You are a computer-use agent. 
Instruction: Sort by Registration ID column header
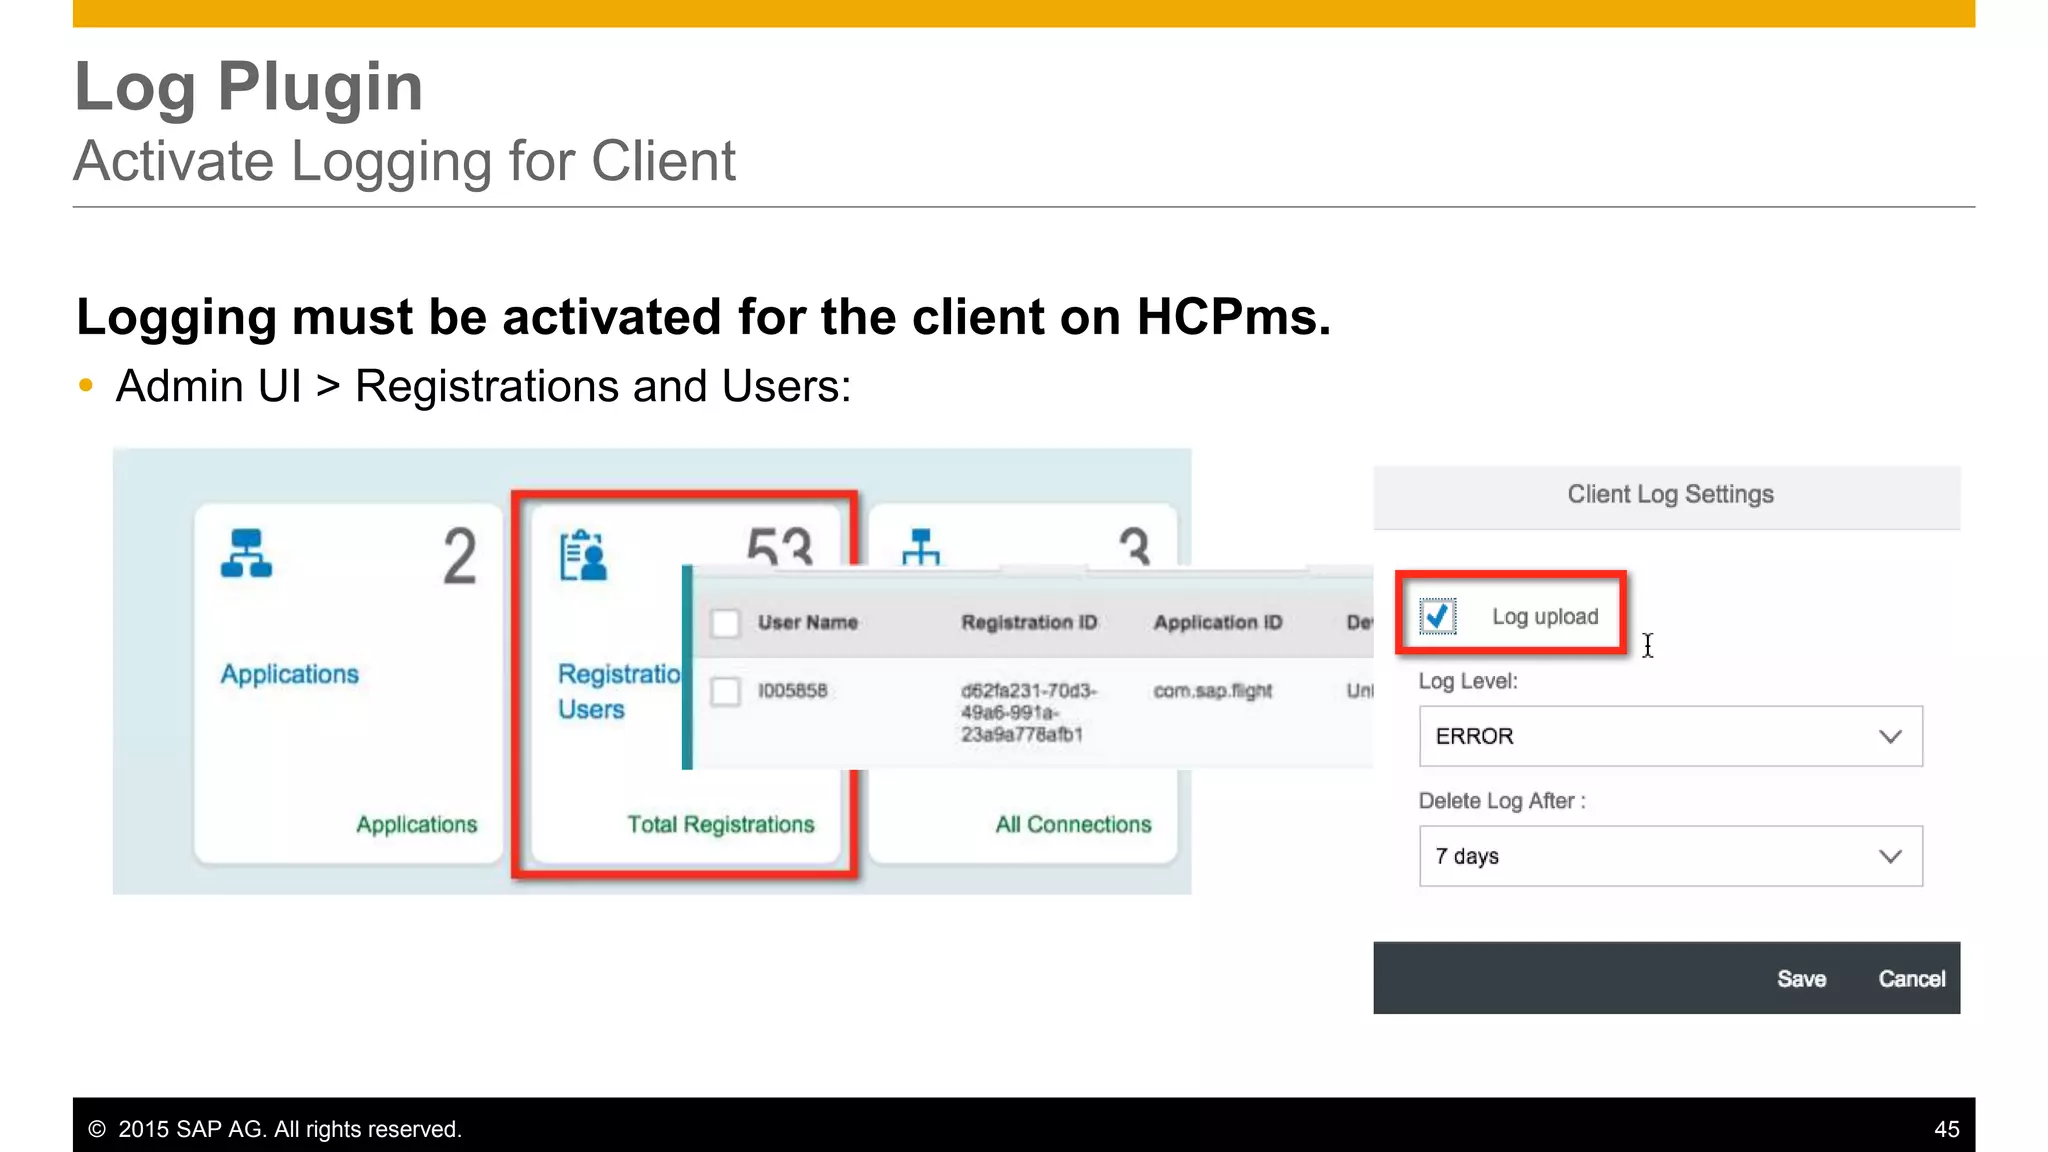tap(1029, 622)
